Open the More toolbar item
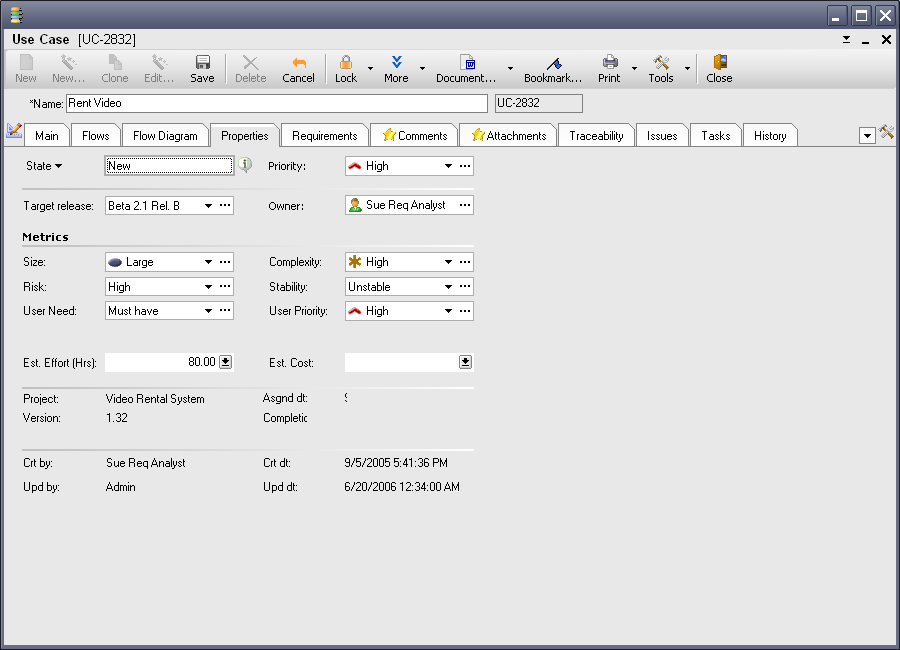900x650 pixels. [396, 69]
